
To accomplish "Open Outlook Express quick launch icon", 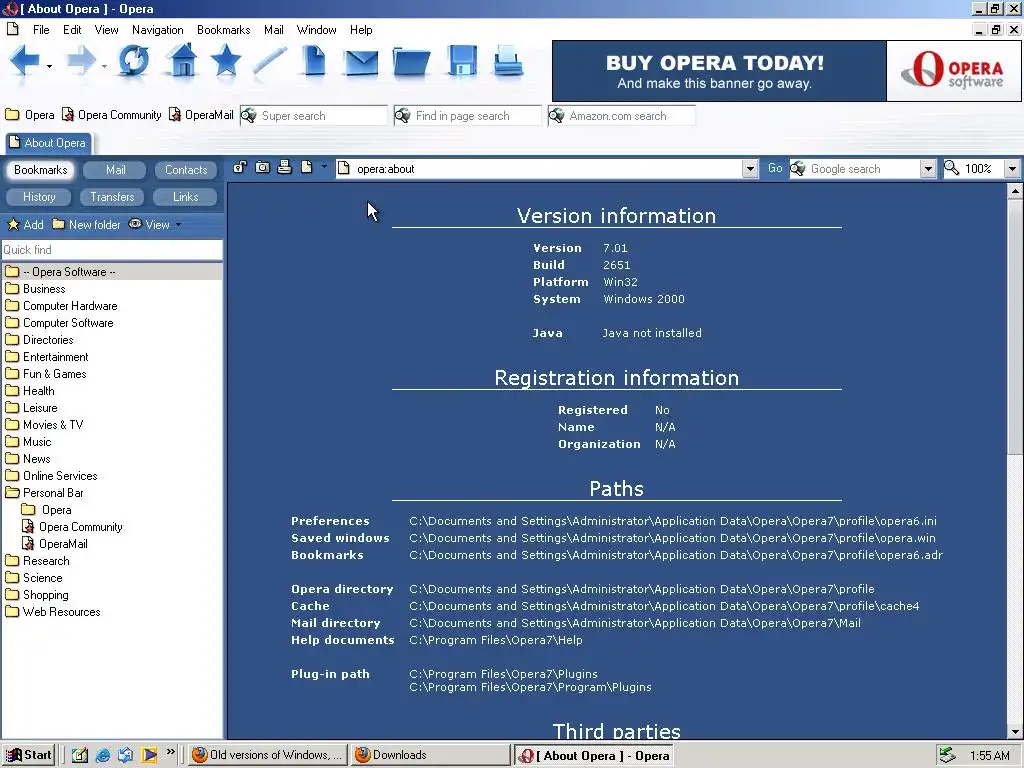I will [x=125, y=755].
